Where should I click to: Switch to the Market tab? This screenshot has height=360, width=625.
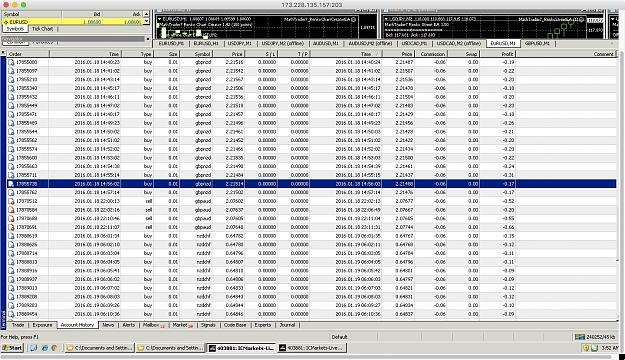[x=182, y=325]
